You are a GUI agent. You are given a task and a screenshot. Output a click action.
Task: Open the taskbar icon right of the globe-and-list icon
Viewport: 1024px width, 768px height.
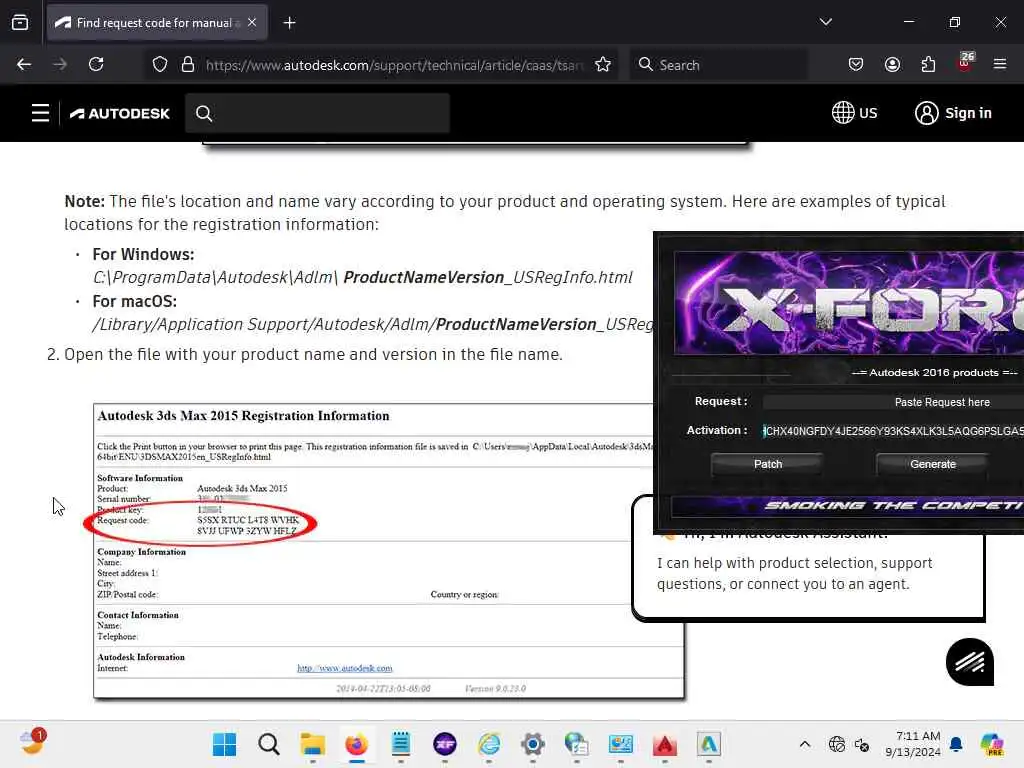pyautogui.click(x=620, y=744)
